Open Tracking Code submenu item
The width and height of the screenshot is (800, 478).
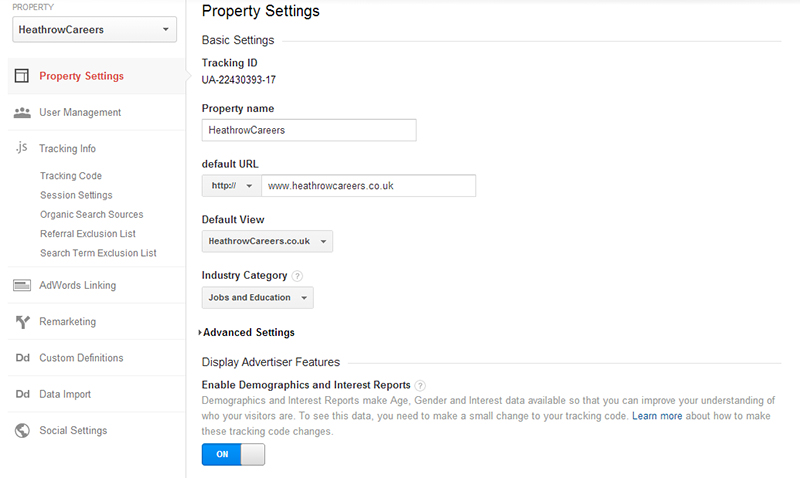coord(71,176)
